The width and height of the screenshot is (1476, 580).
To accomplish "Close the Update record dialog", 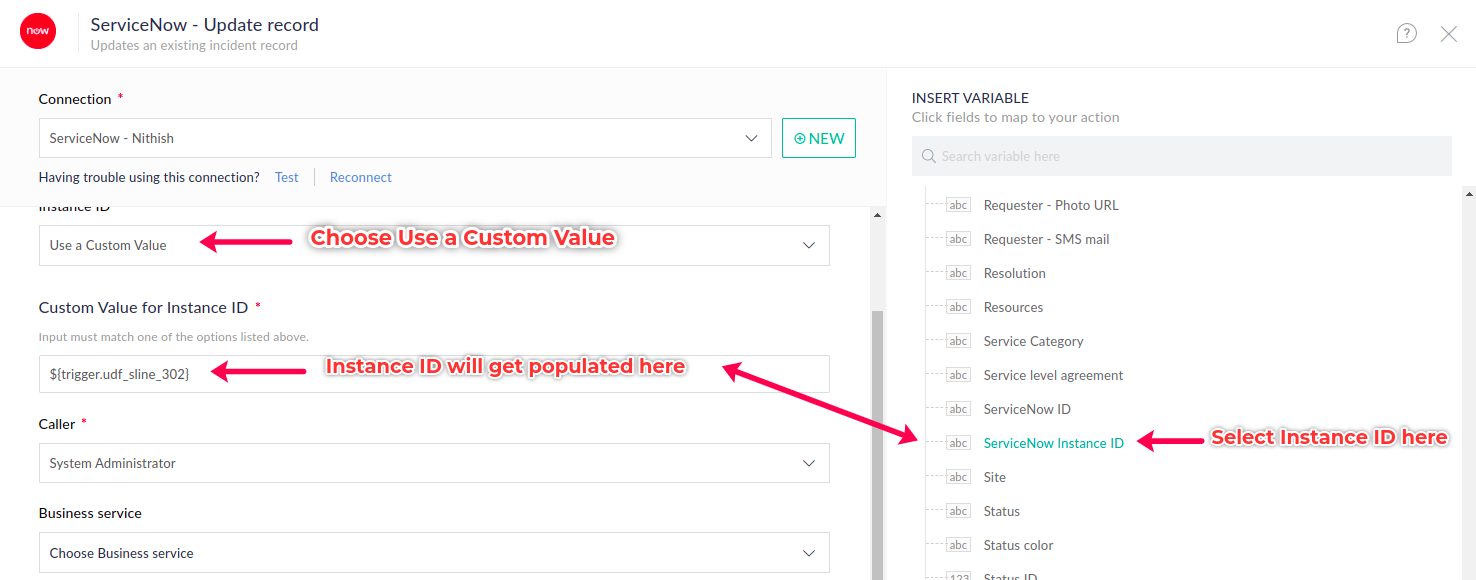I will coord(1448,34).
